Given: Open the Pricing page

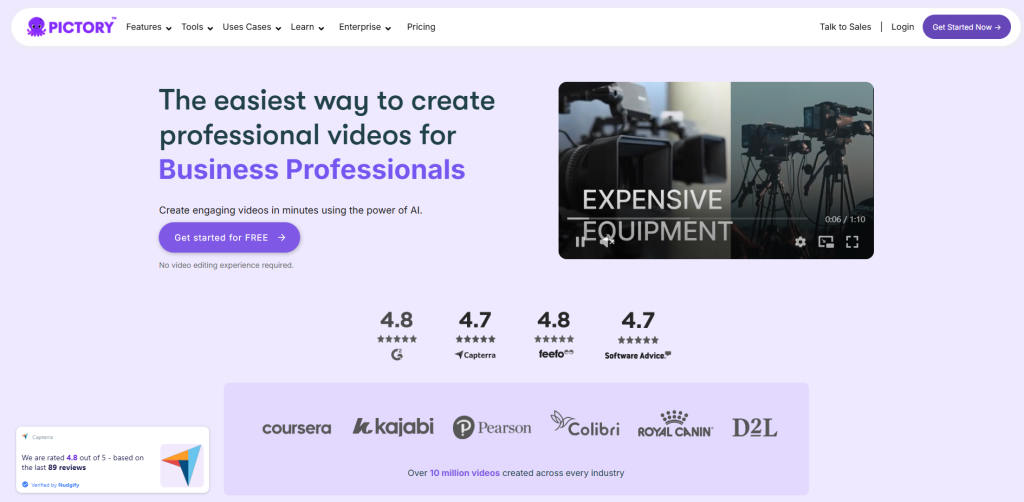Looking at the screenshot, I should [x=421, y=27].
